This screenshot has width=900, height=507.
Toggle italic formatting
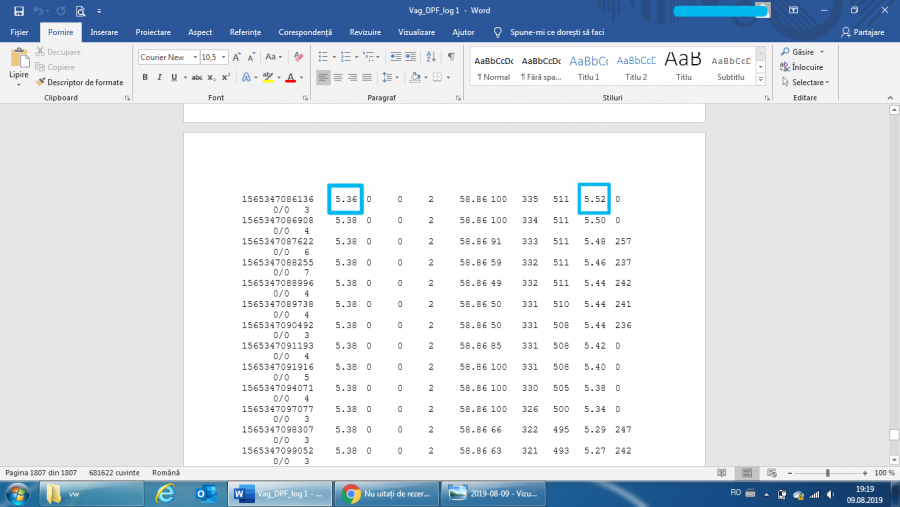(x=159, y=77)
